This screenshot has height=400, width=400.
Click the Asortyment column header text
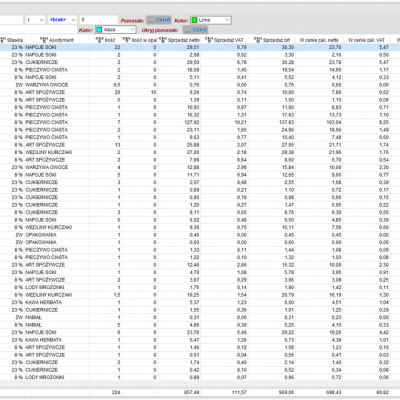tap(61, 40)
